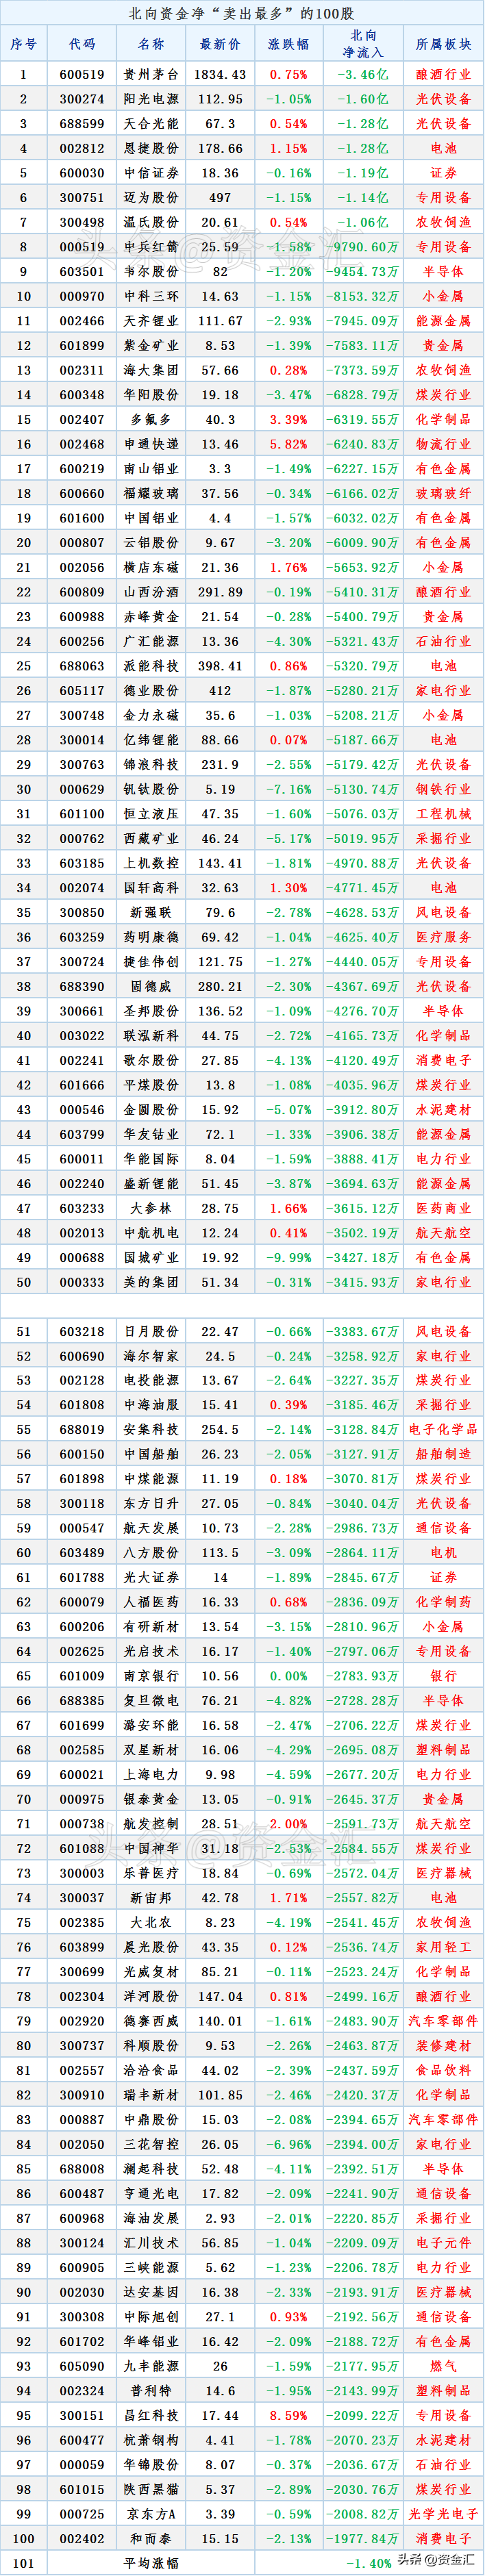Image resolution: width=485 pixels, height=2576 pixels.
Task: Click sector 钢铁行业 cell
Action: point(443,789)
